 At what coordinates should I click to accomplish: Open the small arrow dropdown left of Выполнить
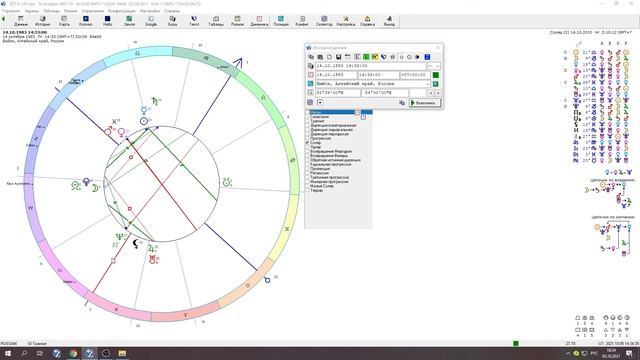tap(320, 102)
